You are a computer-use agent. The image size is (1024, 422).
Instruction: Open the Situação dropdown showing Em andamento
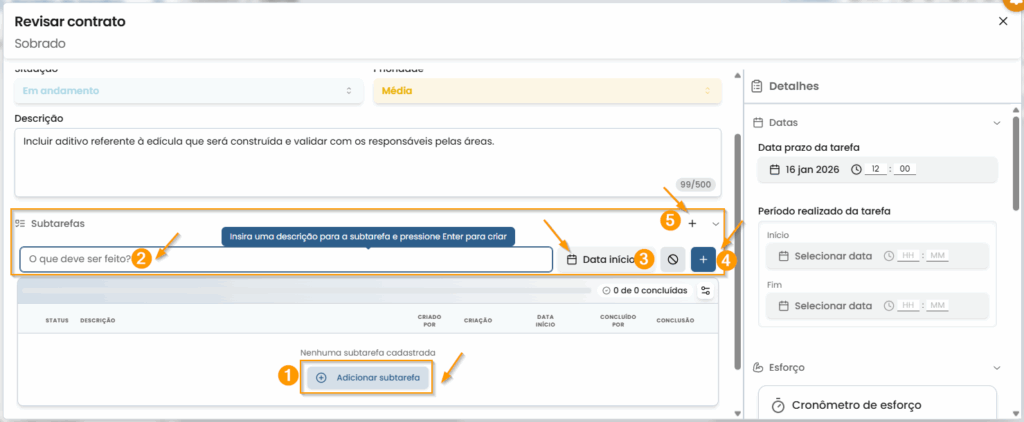[x=188, y=91]
